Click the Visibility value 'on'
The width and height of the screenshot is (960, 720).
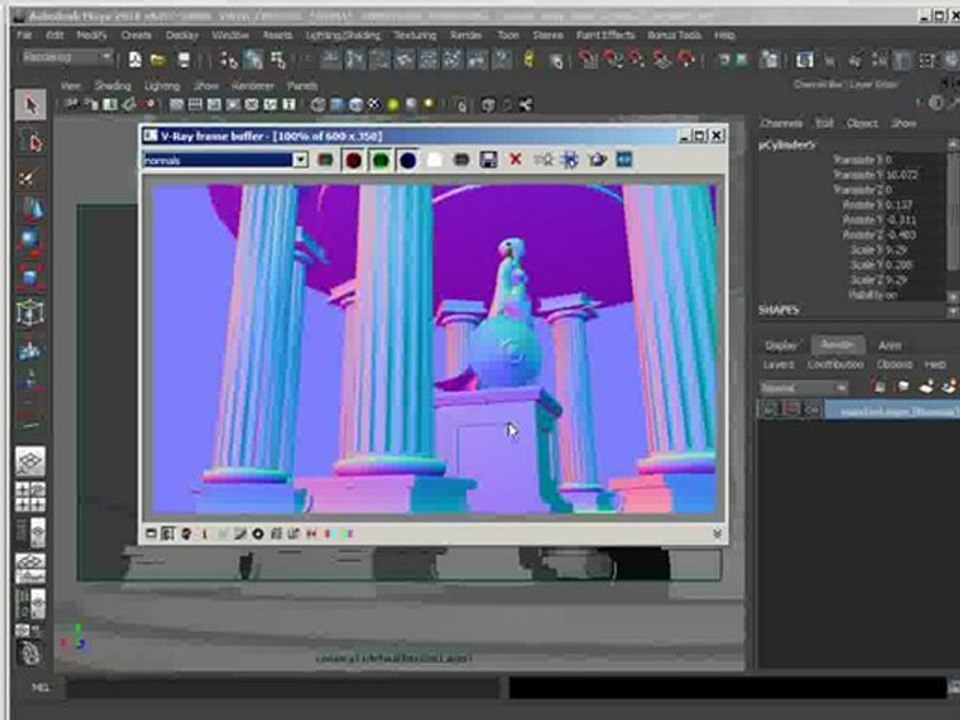pos(891,295)
